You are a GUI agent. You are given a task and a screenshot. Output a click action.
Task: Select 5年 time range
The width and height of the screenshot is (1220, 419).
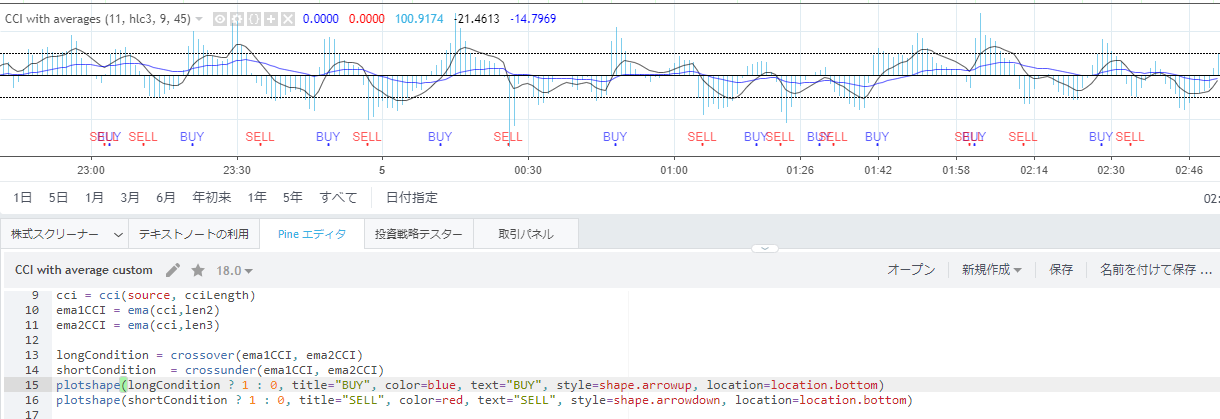tap(293, 198)
